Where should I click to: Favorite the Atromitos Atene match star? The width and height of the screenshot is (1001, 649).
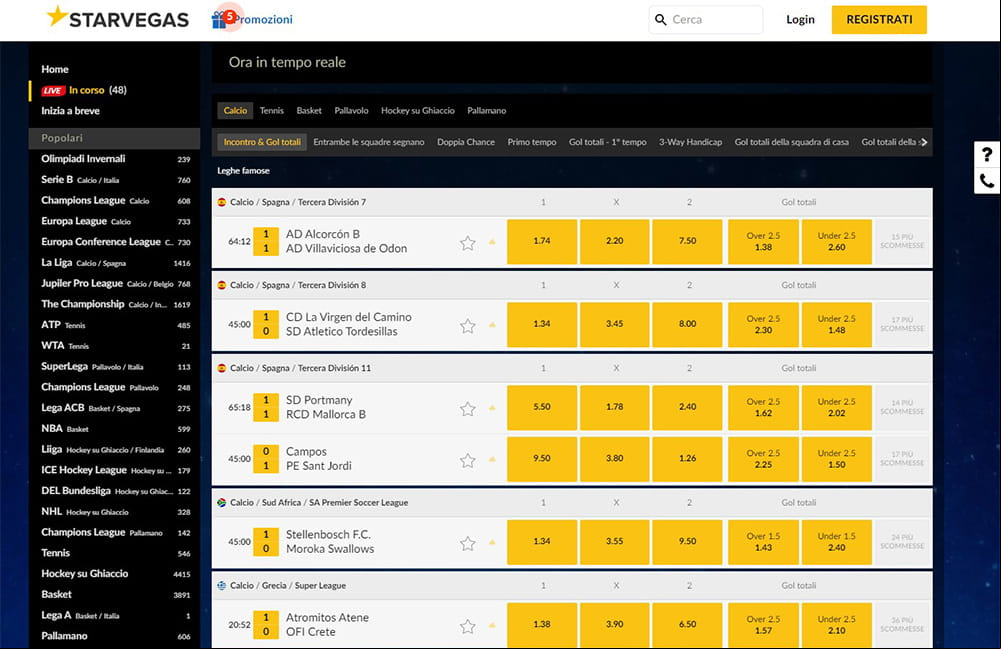point(468,626)
